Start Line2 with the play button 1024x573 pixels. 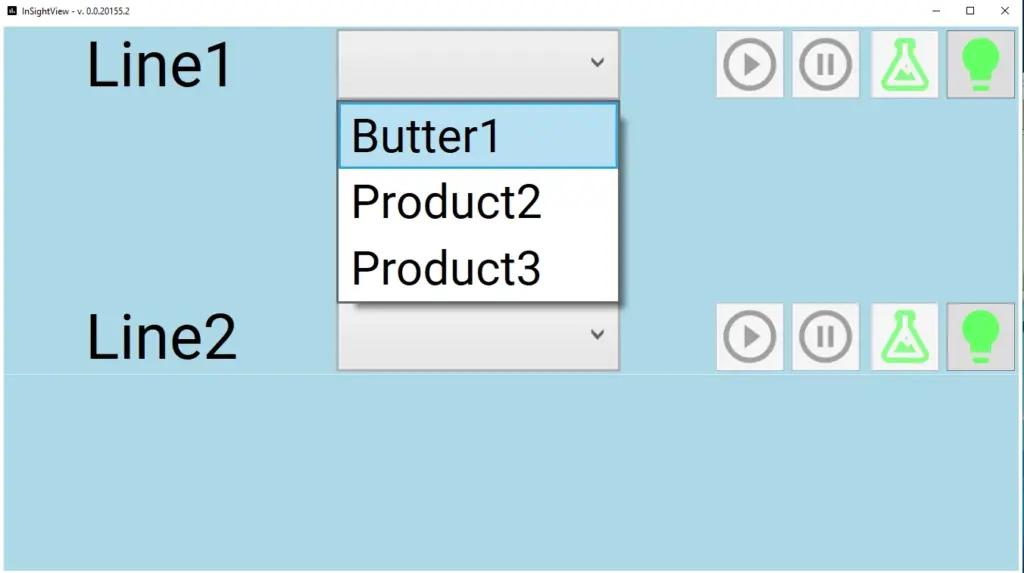(750, 337)
